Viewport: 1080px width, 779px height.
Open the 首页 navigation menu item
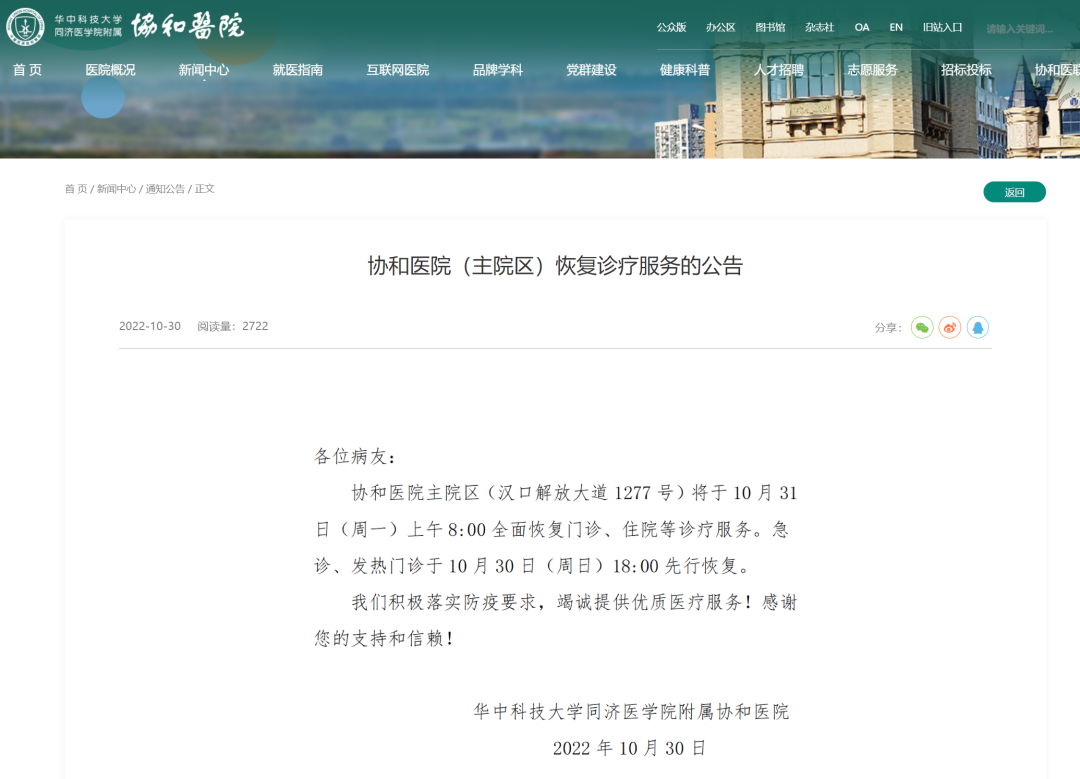(28, 70)
